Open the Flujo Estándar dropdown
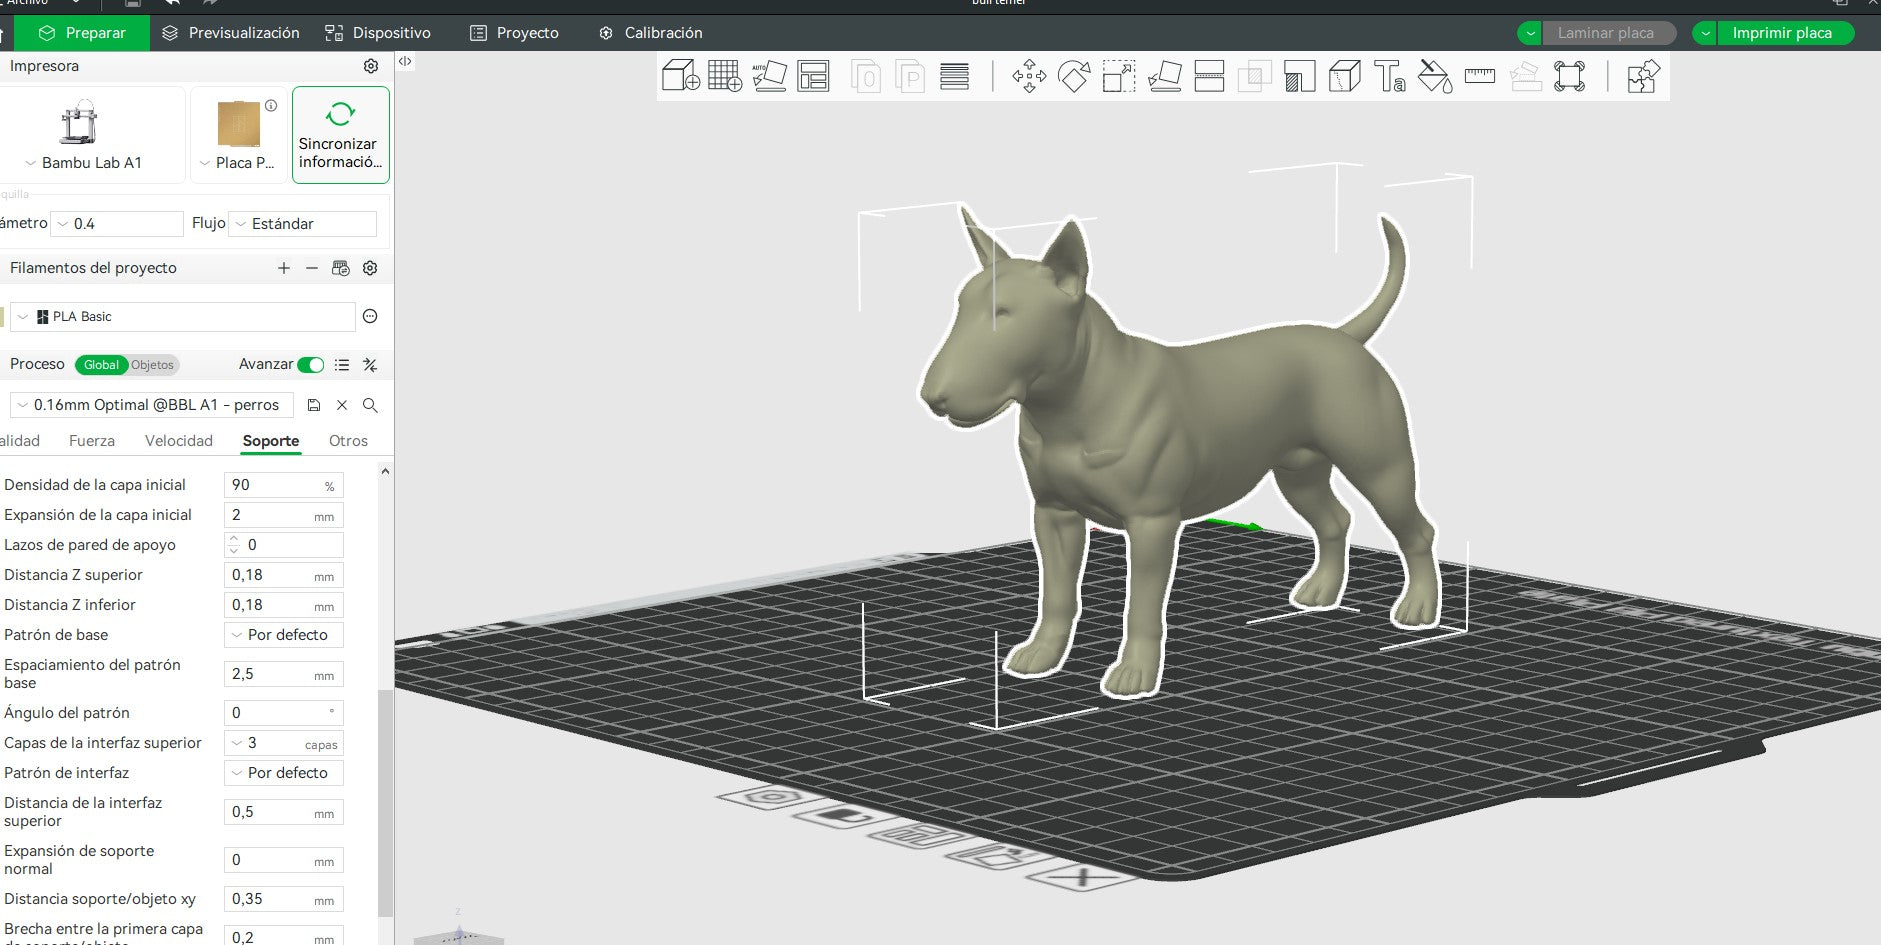 [303, 224]
